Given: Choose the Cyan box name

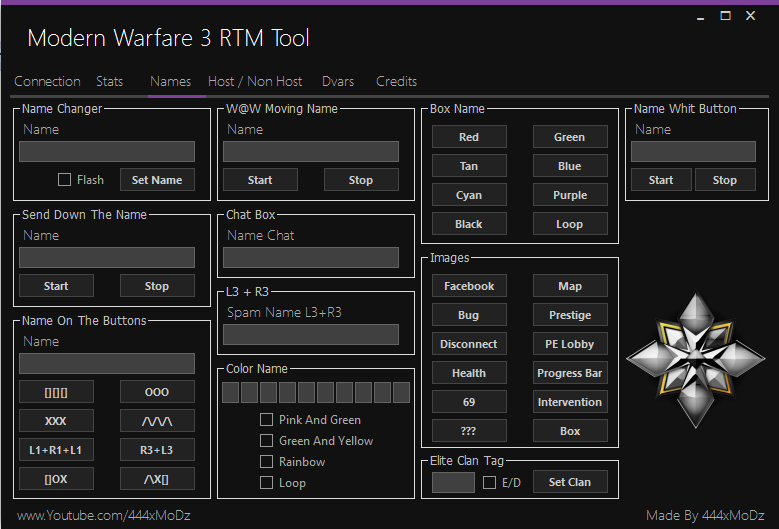Looking at the screenshot, I should 469,195.
